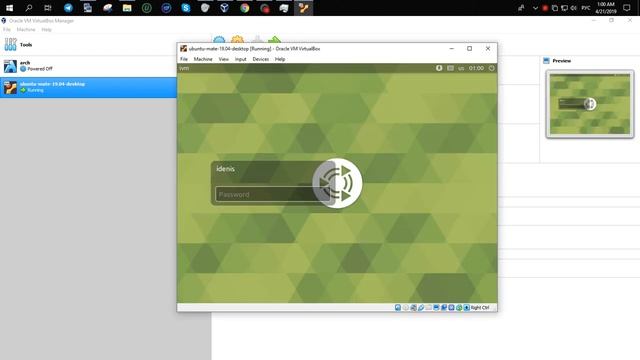Image resolution: width=640 pixels, height=360 pixels.
Task: Switch keyboard language indicator in tray
Action: coord(586,8)
